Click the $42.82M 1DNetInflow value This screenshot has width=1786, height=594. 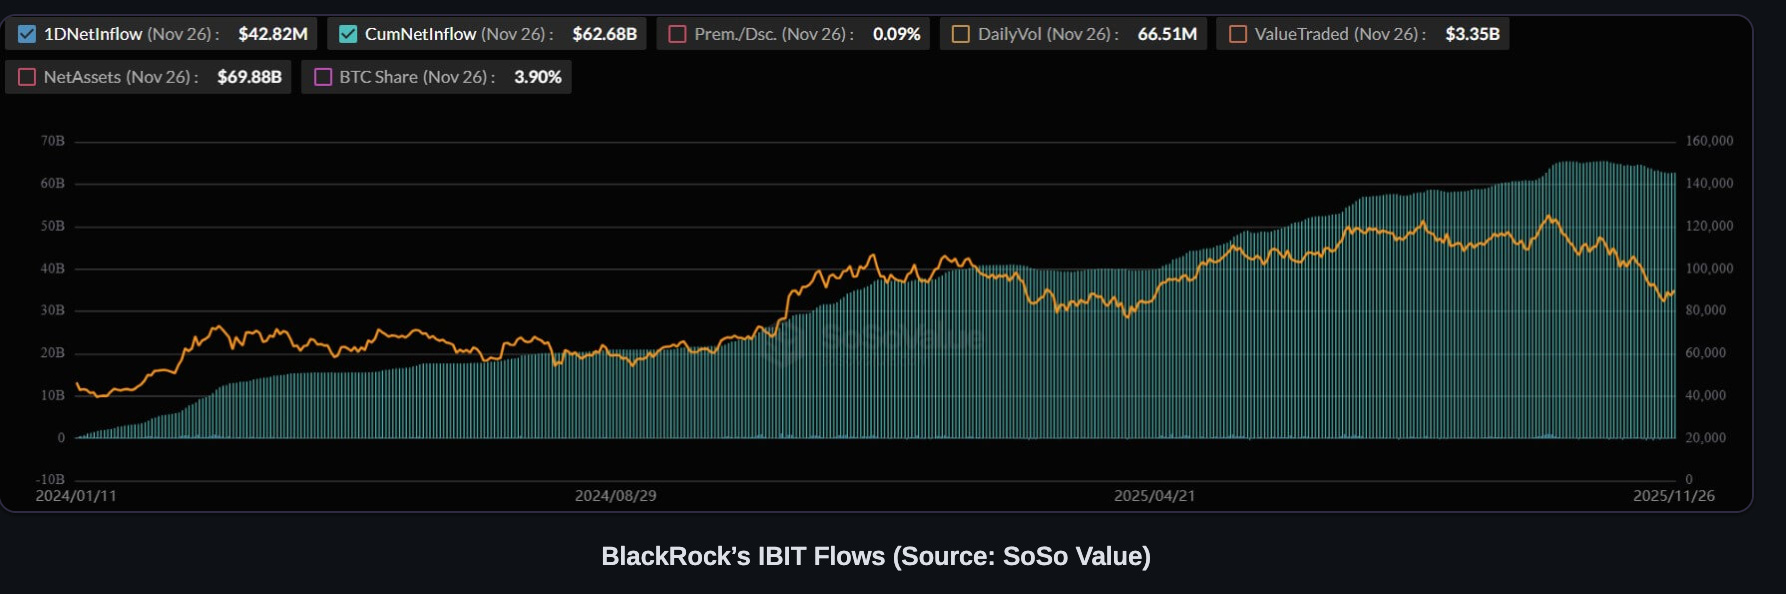(273, 34)
